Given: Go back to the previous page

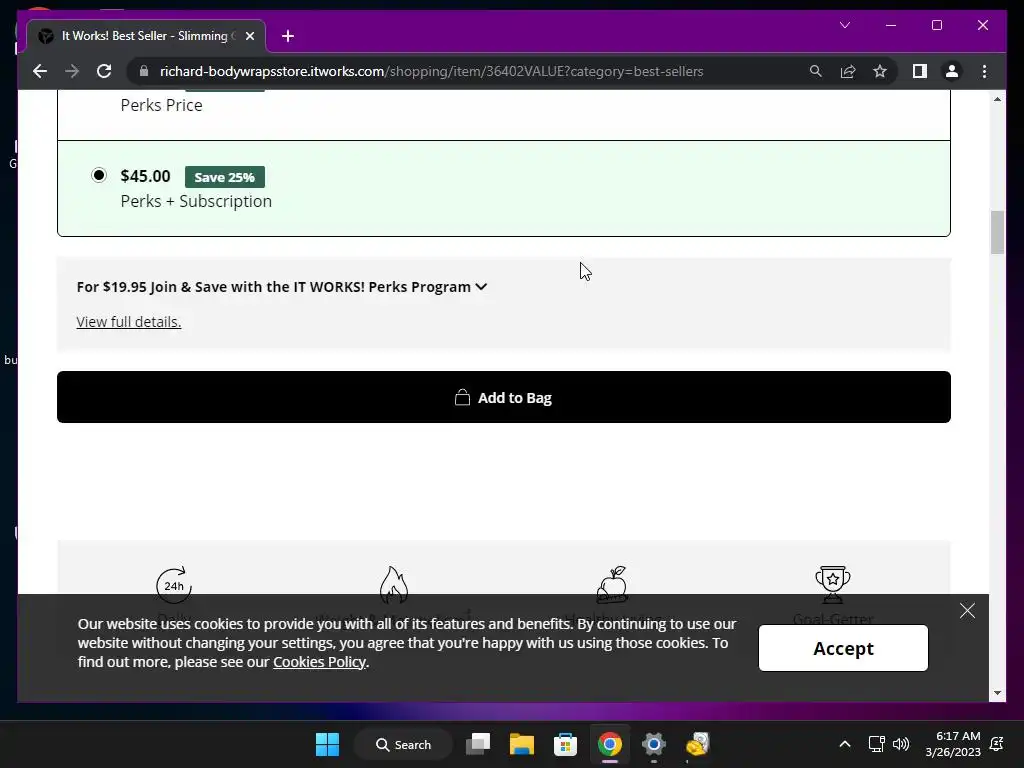Looking at the screenshot, I should [x=40, y=71].
